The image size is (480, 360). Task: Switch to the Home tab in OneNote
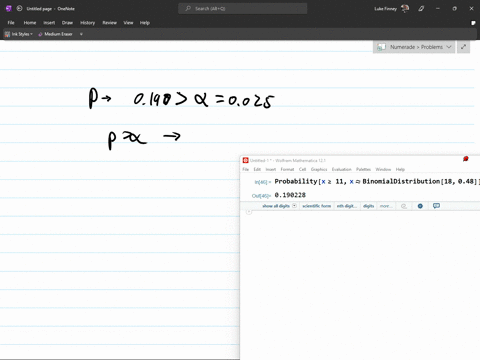(30, 23)
